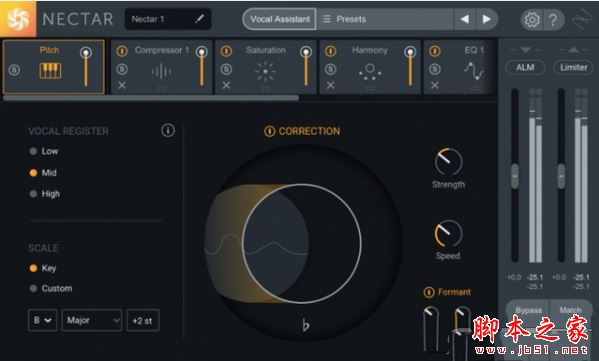Click the Compressor 1 module label
Viewport: 599px width, 361px height.
coord(162,50)
